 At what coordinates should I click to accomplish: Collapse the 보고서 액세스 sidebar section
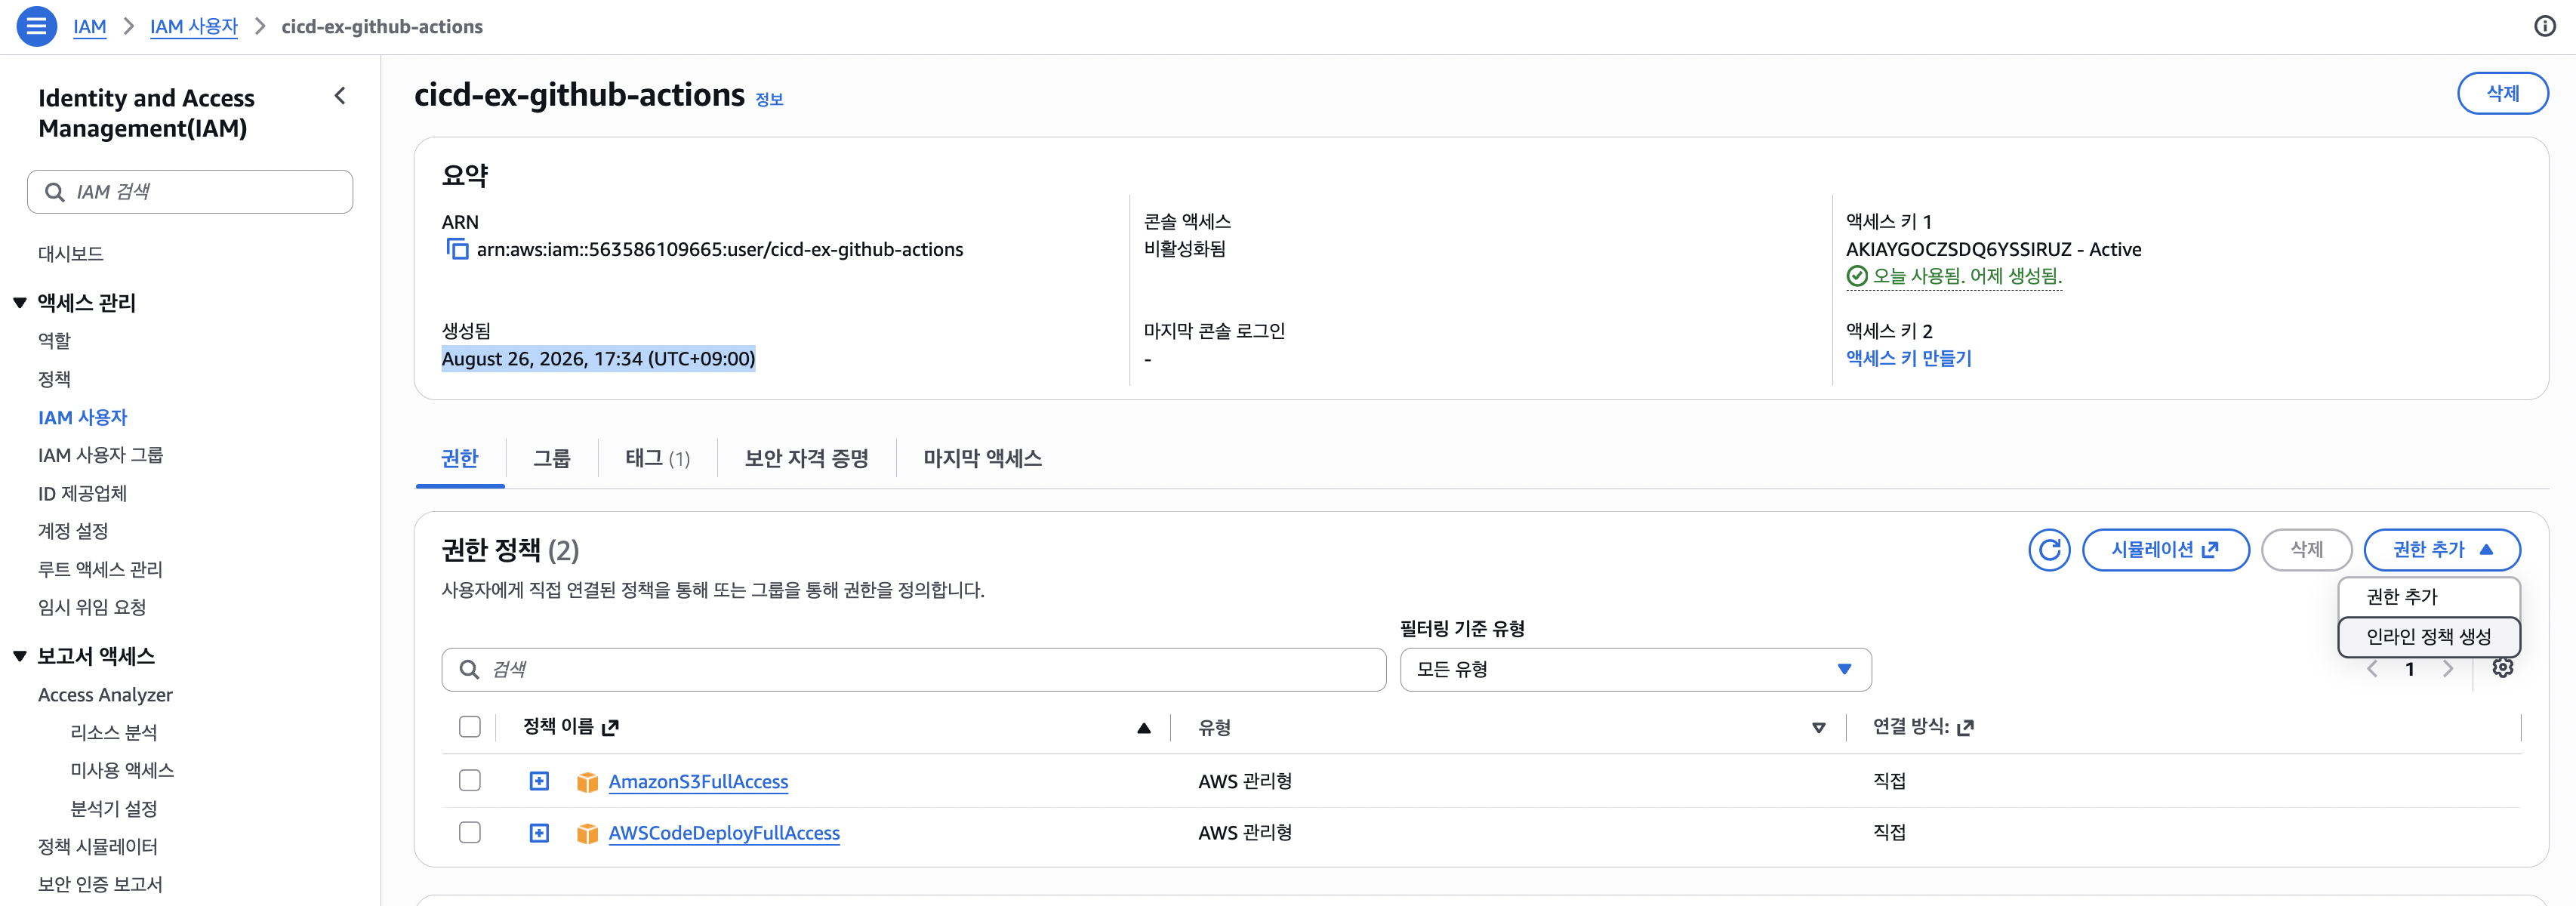click(20, 656)
